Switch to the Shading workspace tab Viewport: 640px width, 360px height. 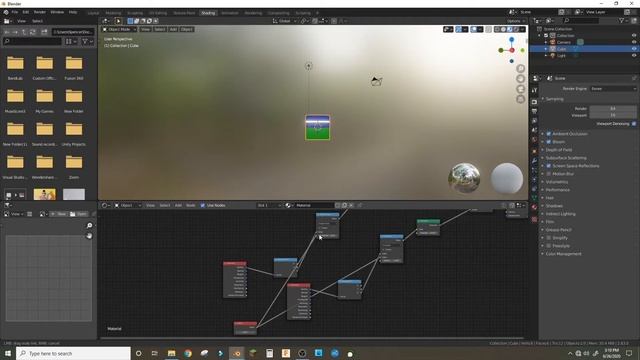pos(208,13)
